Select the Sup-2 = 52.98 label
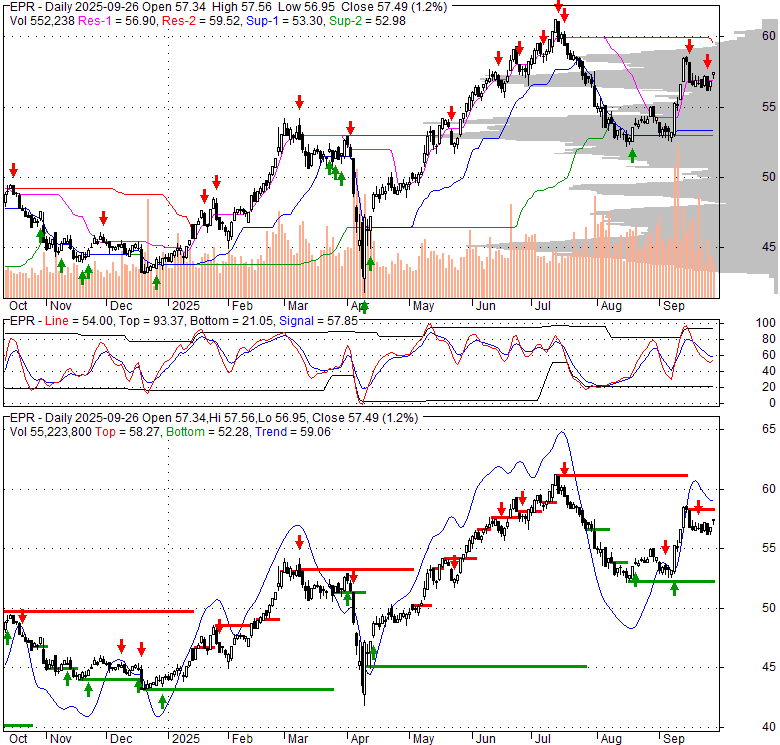The width and height of the screenshot is (780, 745). [x=367, y=21]
